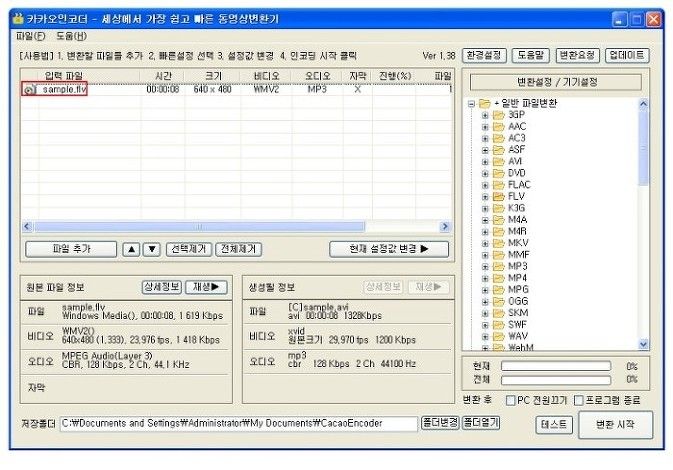
Task: Click the WAV folder icon
Action: pyautogui.click(x=498, y=336)
